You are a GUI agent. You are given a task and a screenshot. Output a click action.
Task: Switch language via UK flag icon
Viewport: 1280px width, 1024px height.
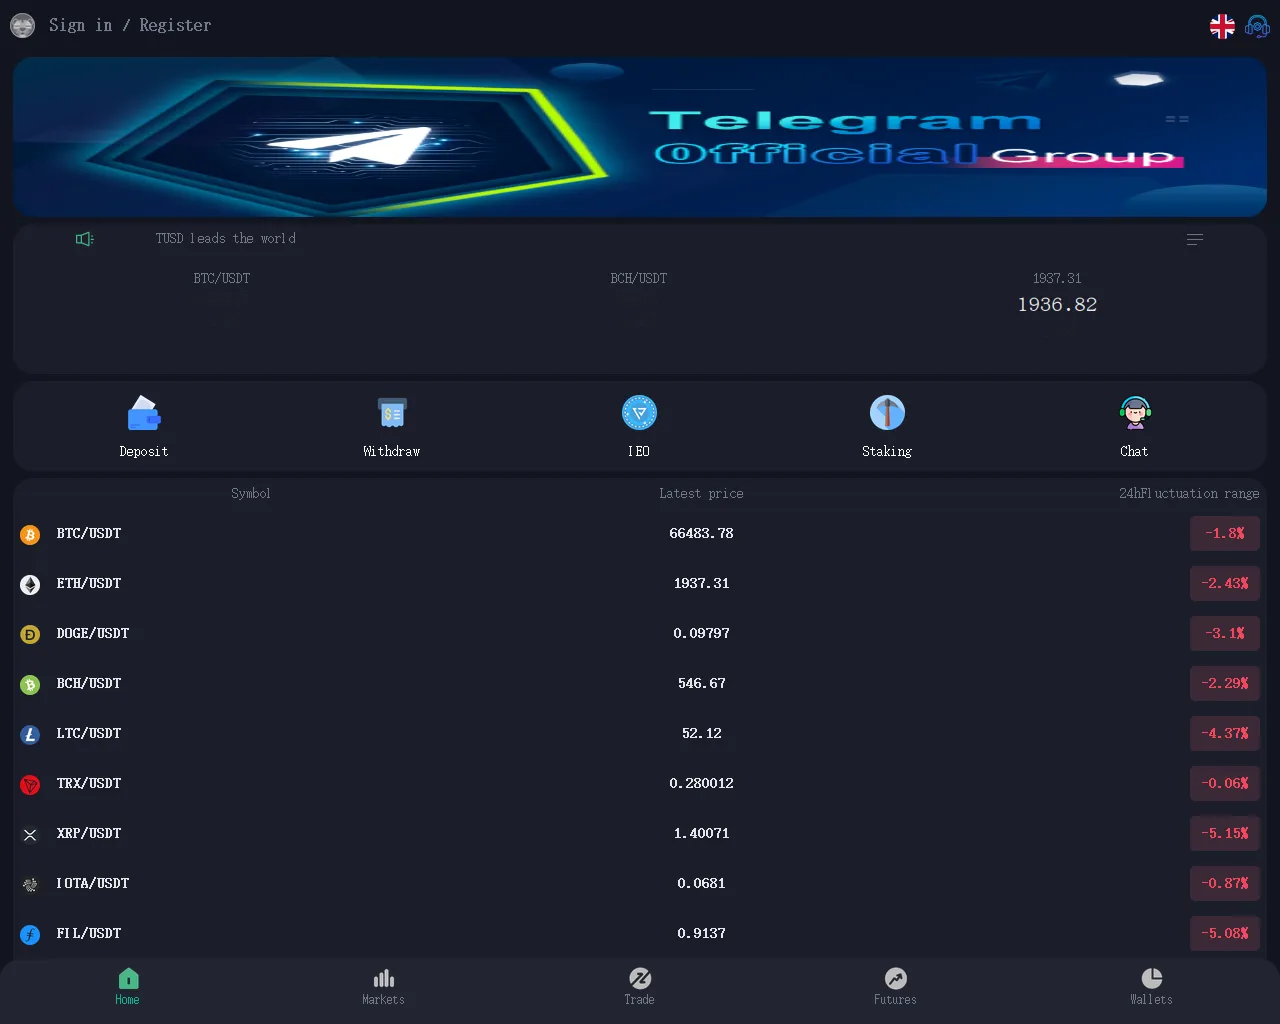1222,27
